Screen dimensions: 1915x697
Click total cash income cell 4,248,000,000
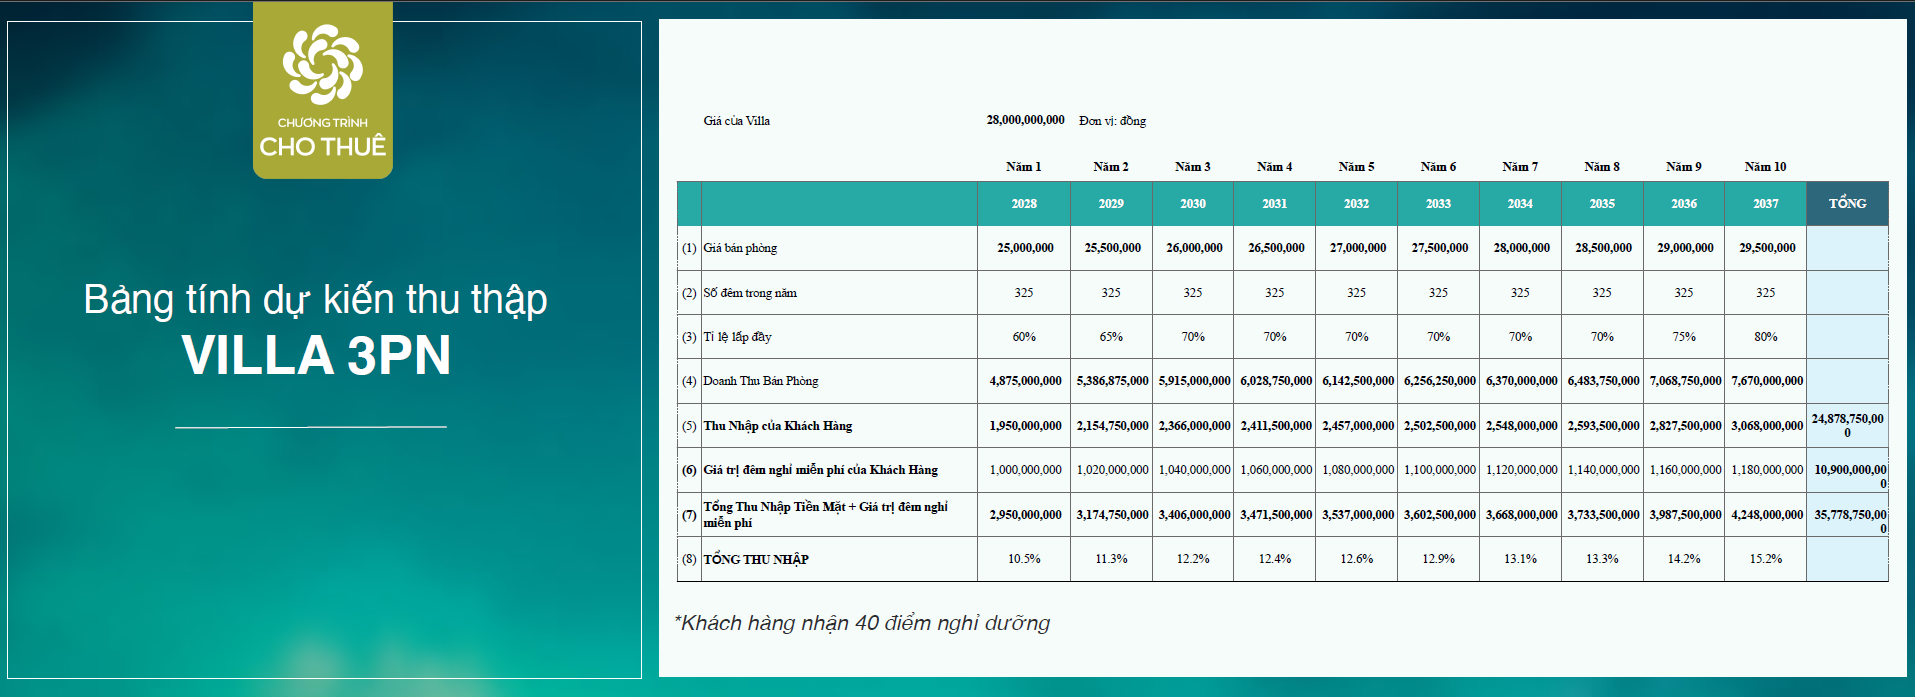click(1767, 515)
